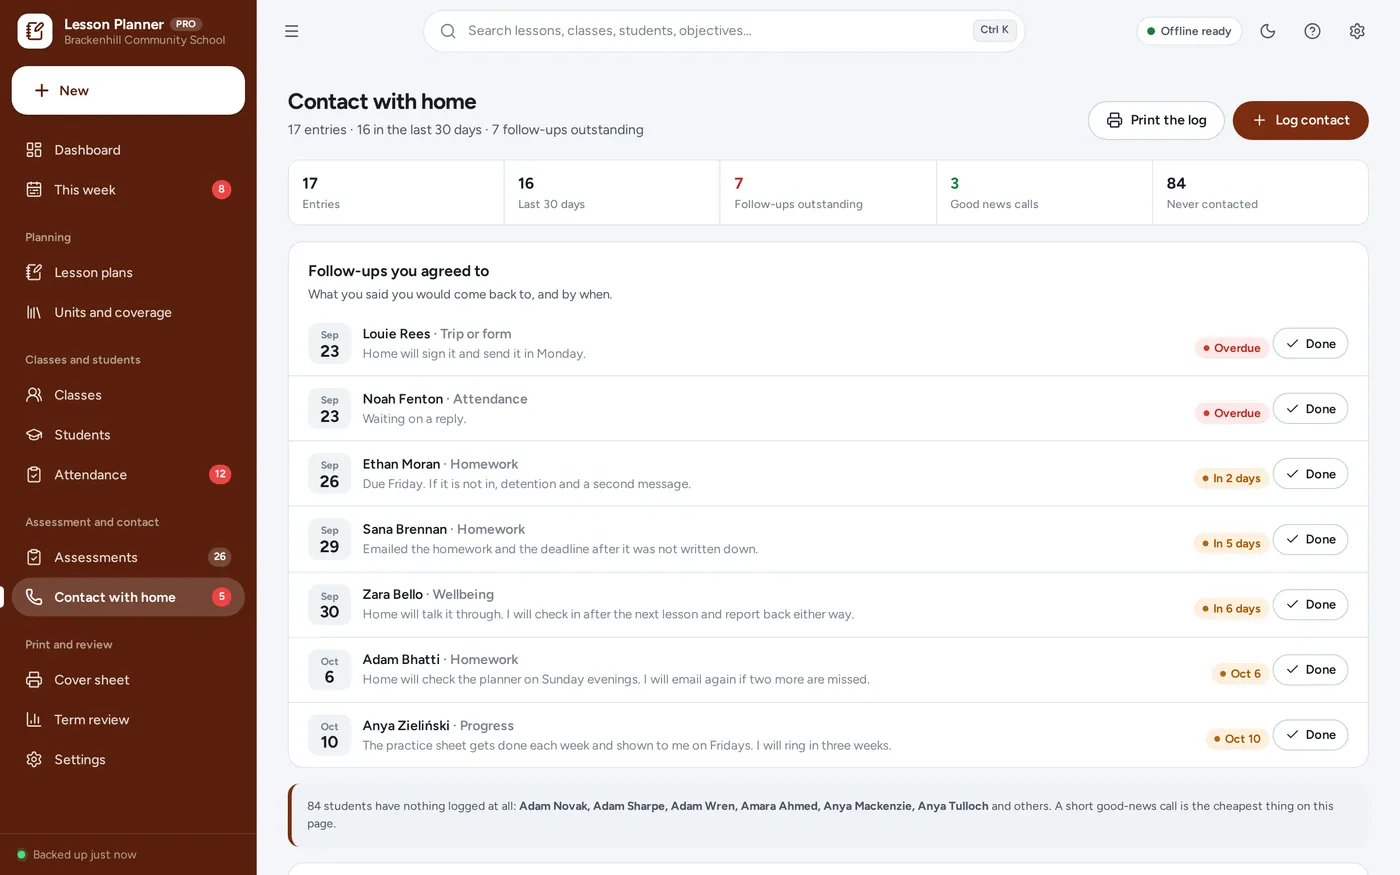Mark Noah Fenton follow-up done
The width and height of the screenshot is (1400, 875).
1310,409
